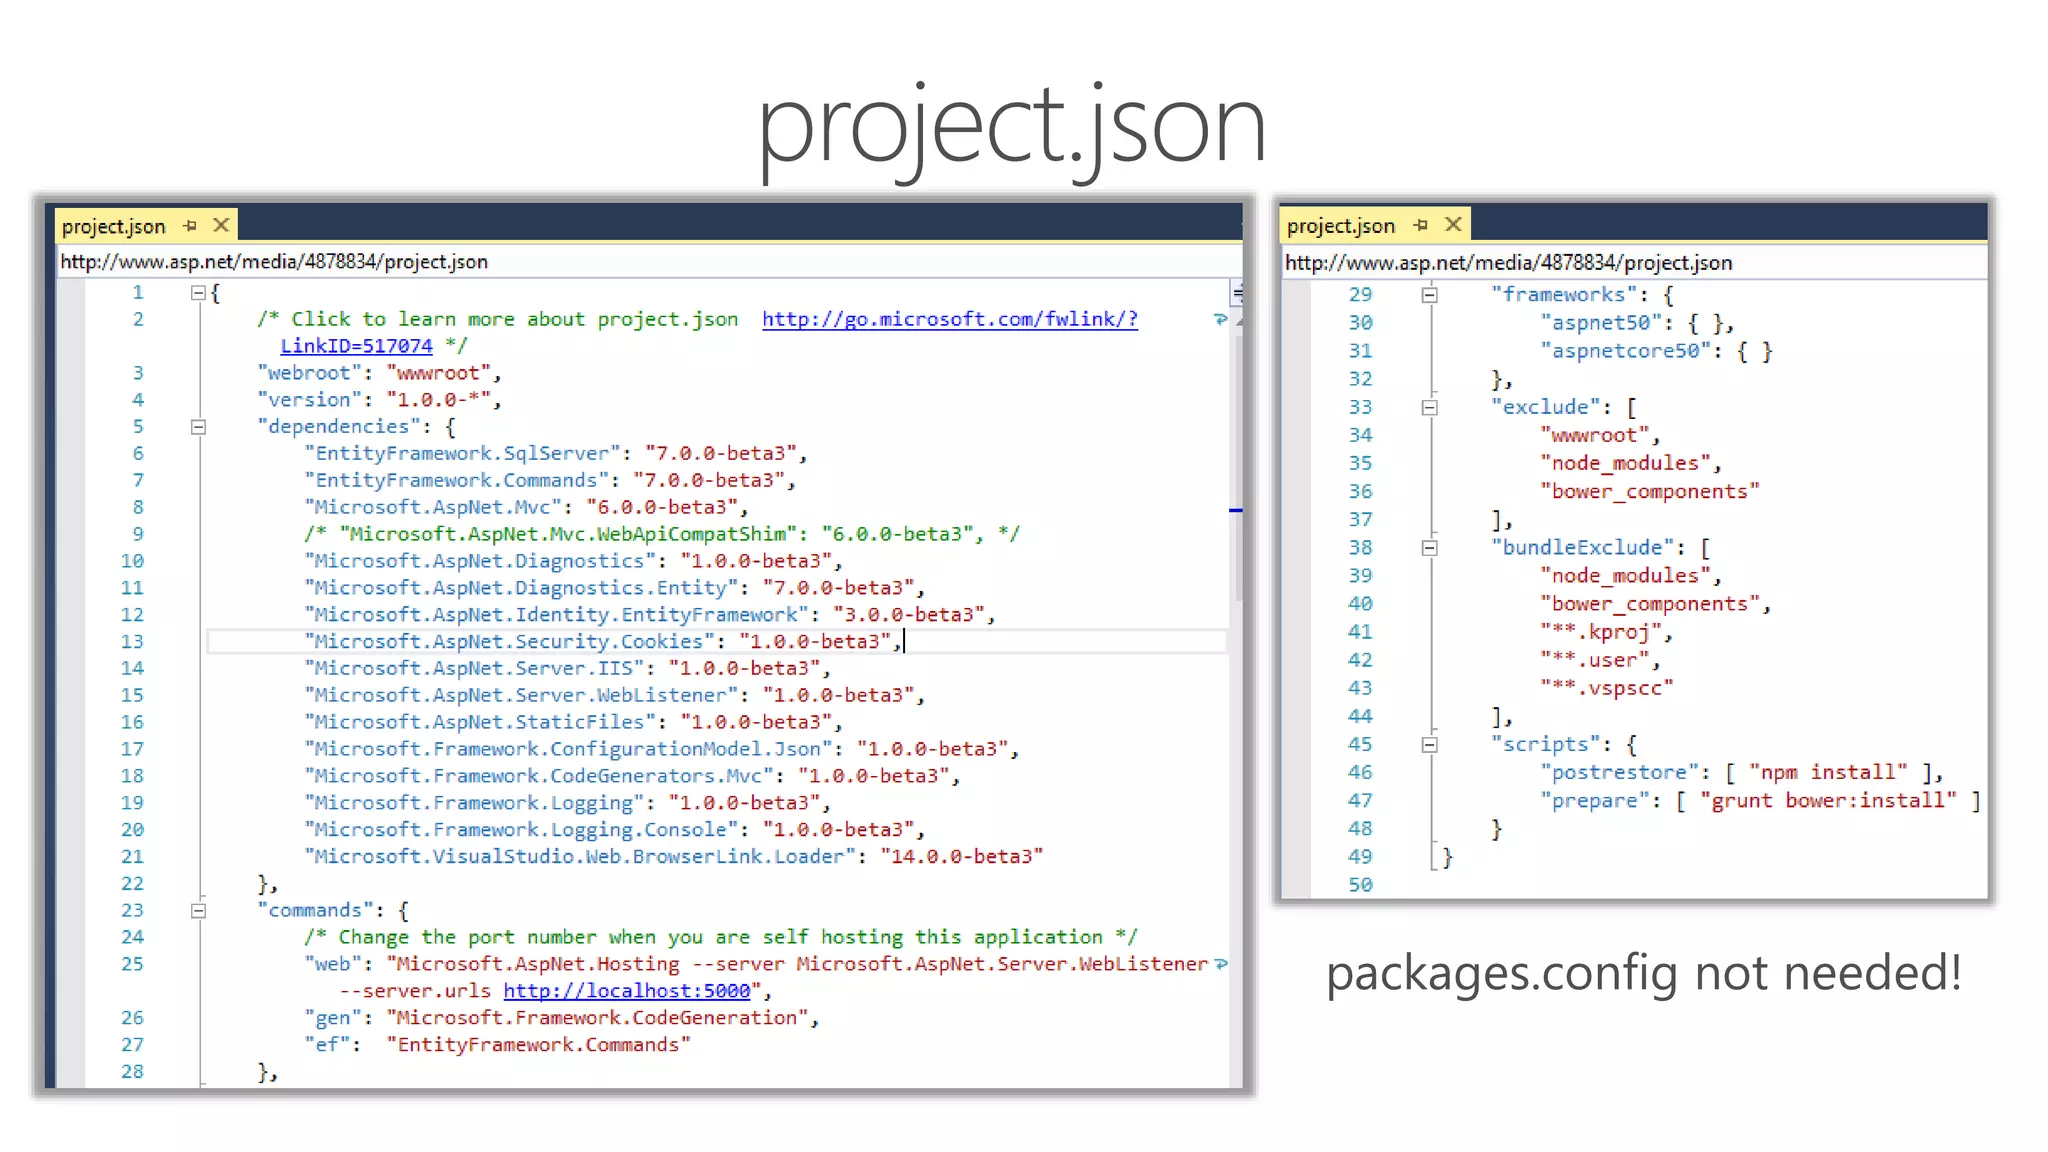Select the left project.json tab

113,227
